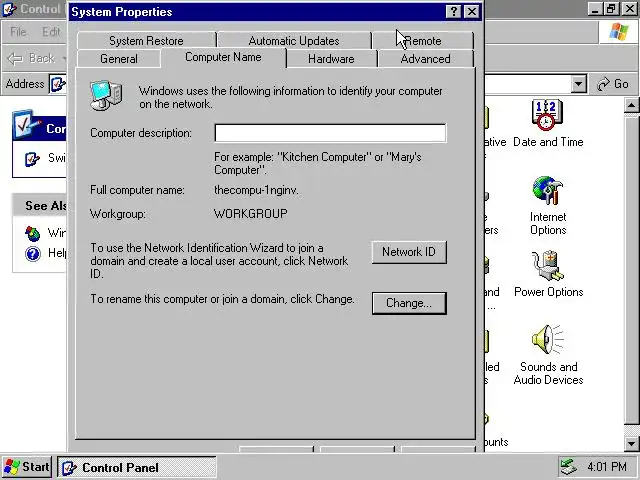Click the Windows flag logo in Control Panel
640x480 pixels.
[619, 32]
